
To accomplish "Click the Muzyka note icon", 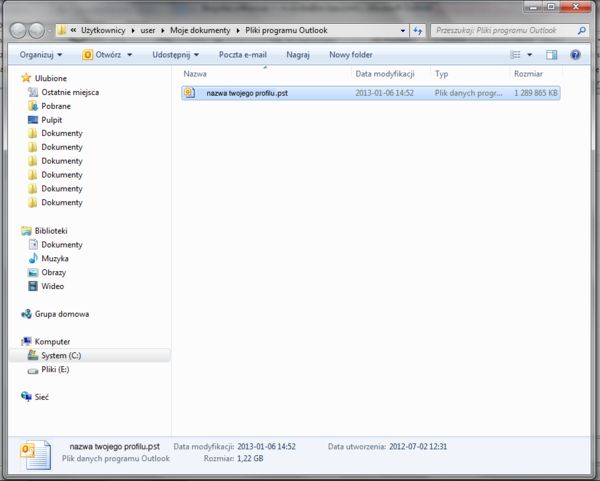I will coord(33,258).
